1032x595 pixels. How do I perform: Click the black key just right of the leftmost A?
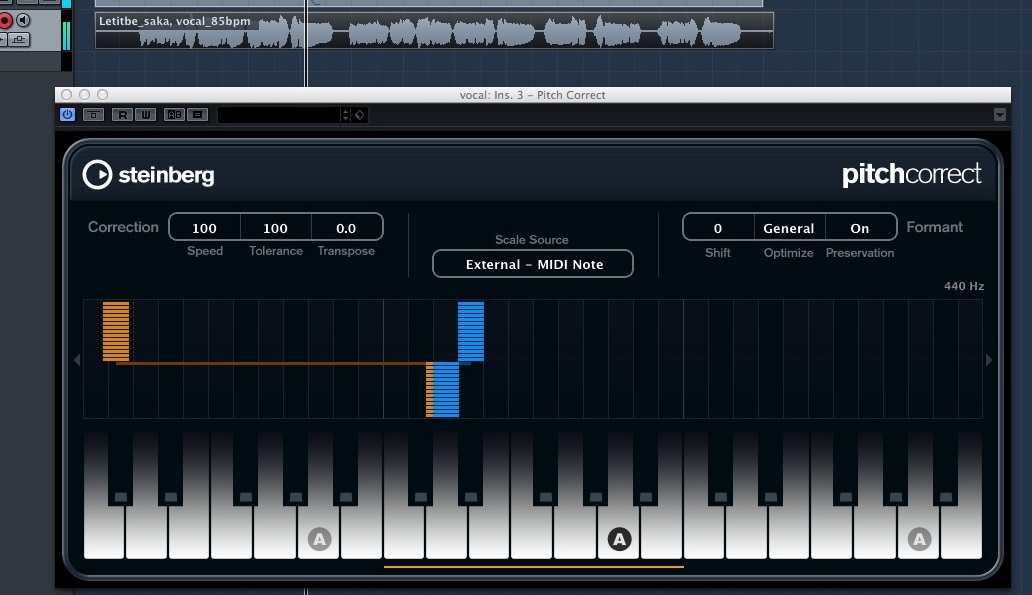tap(346, 467)
